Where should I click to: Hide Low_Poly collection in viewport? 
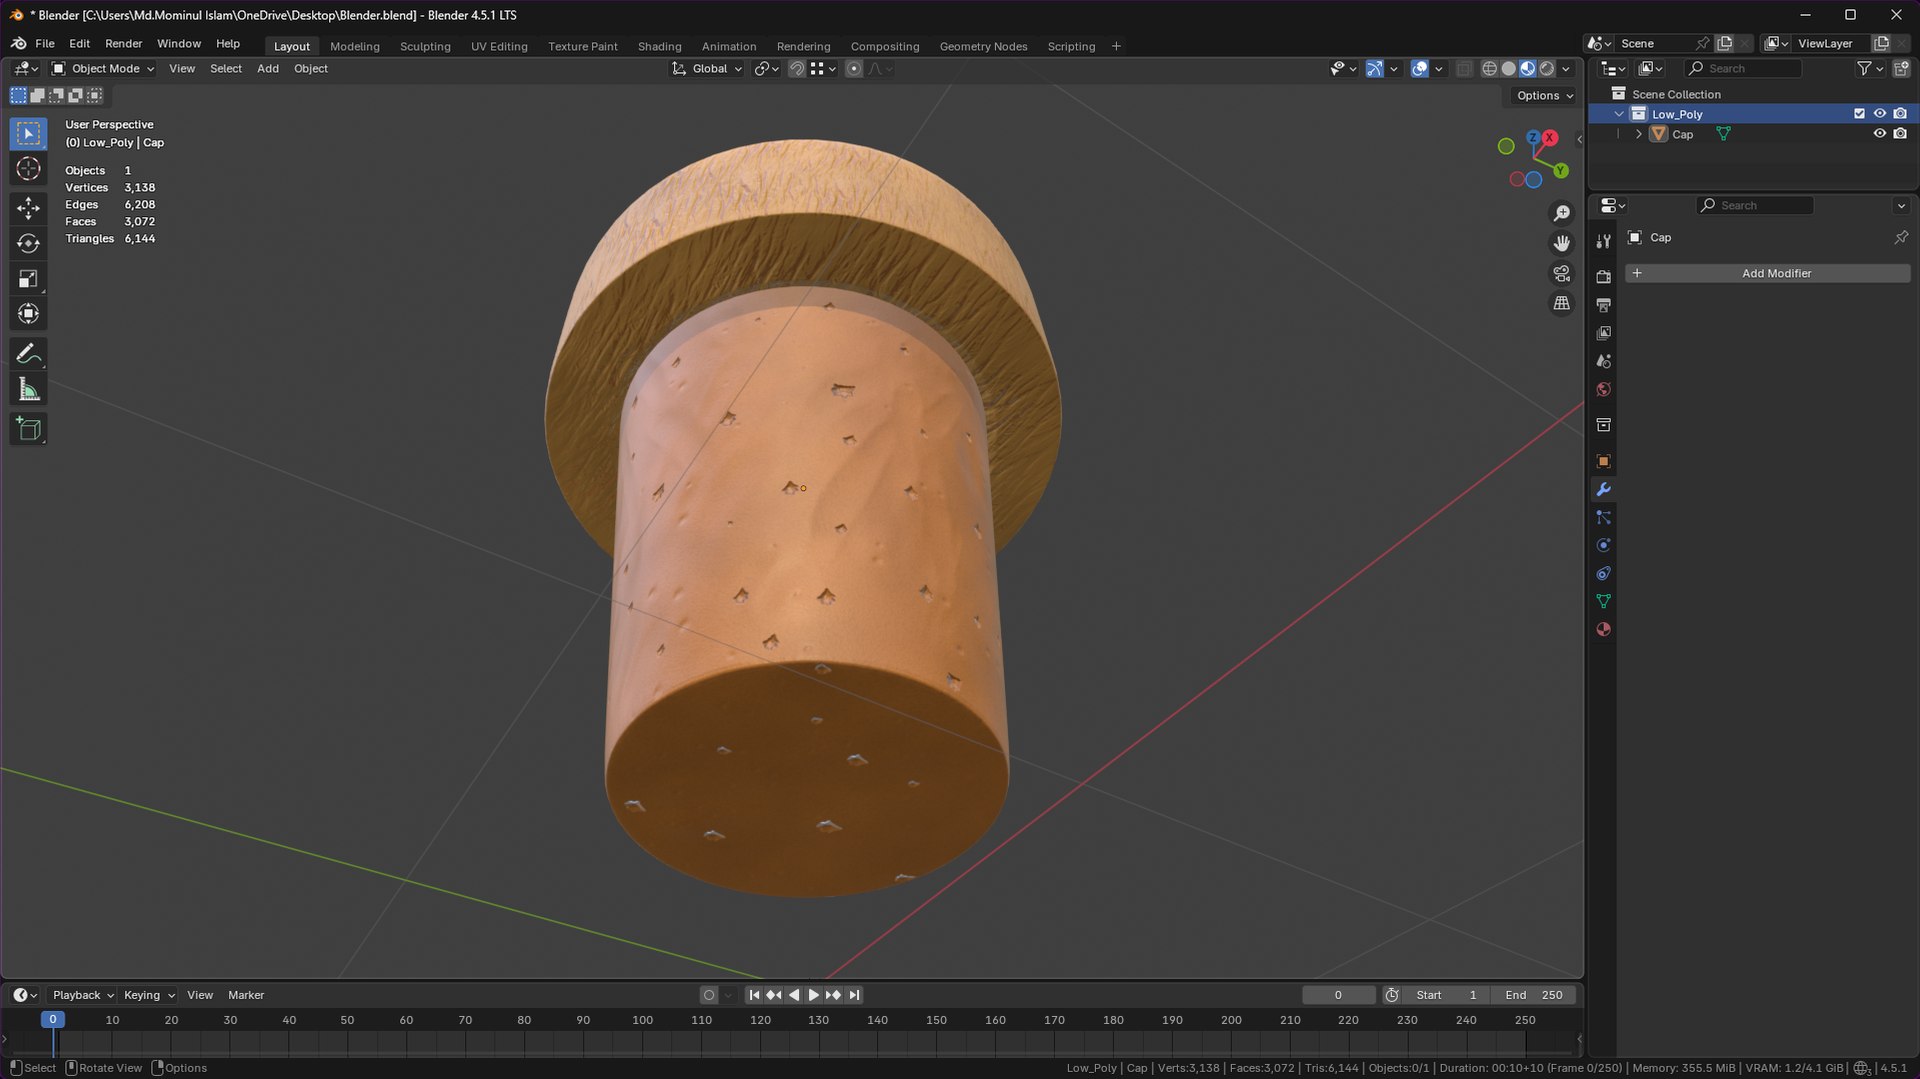pyautogui.click(x=1879, y=114)
